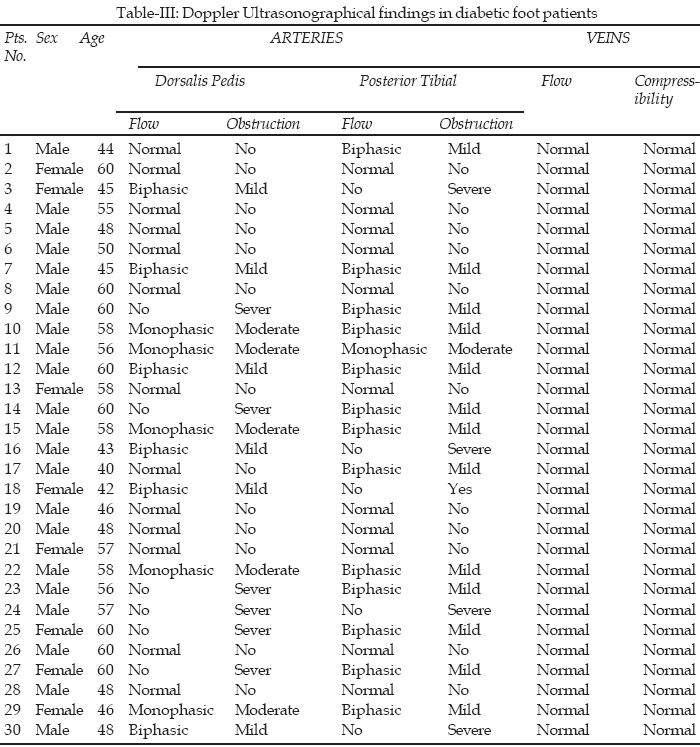Image resolution: width=700 pixels, height=747 pixels.
Task: Click the "Posterior Tibial" subheader
Action: (407, 81)
